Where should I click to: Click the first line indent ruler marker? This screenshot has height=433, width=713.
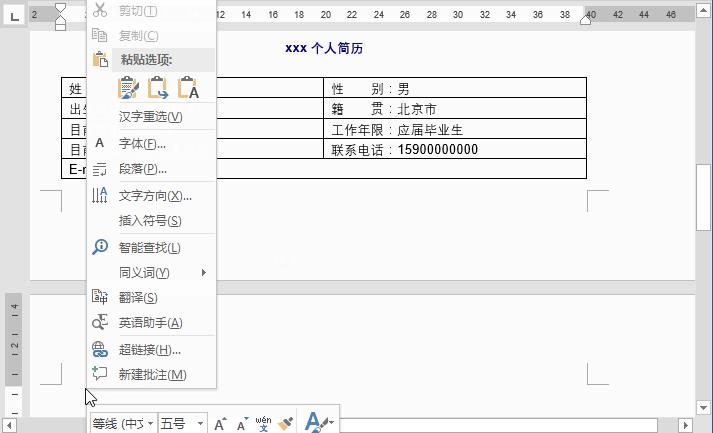[x=60, y=8]
